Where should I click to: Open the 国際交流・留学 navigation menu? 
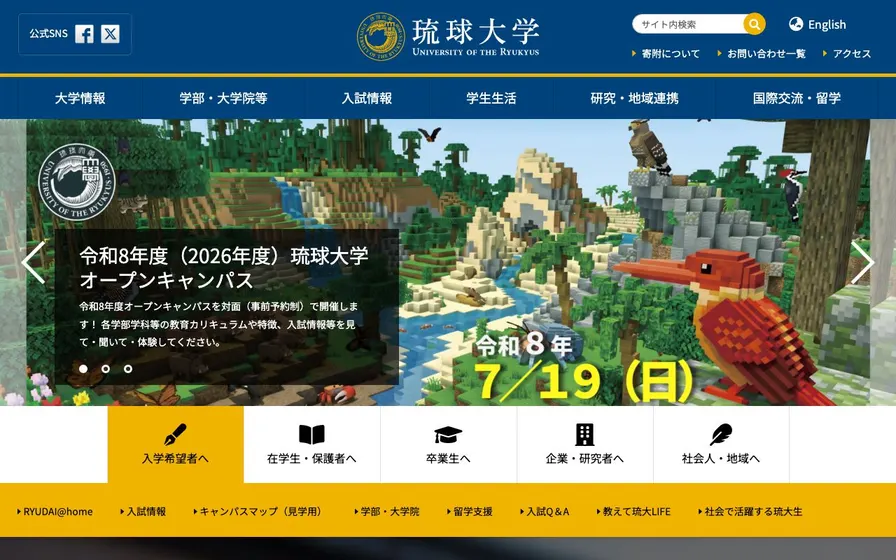797,98
